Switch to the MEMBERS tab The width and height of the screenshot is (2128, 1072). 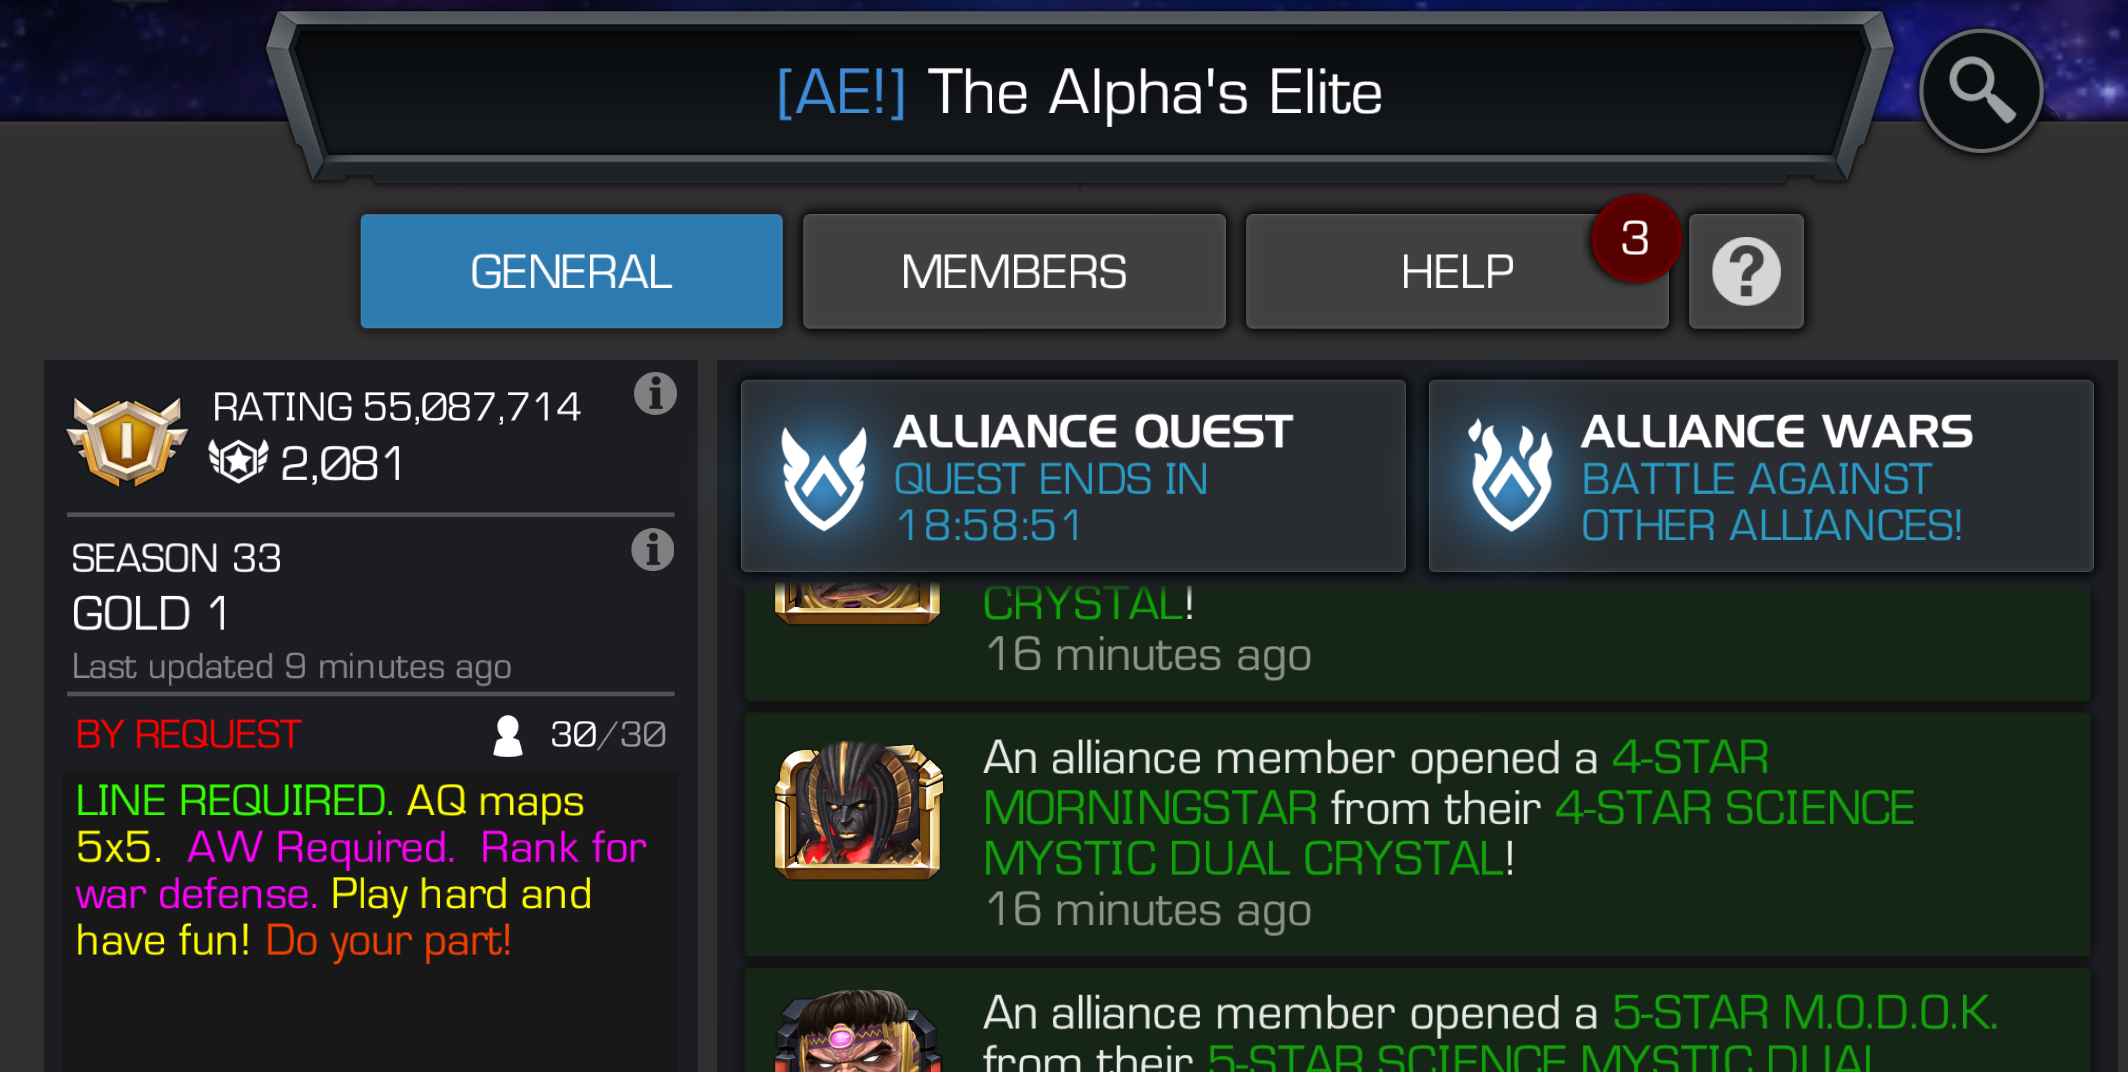coord(1014,271)
